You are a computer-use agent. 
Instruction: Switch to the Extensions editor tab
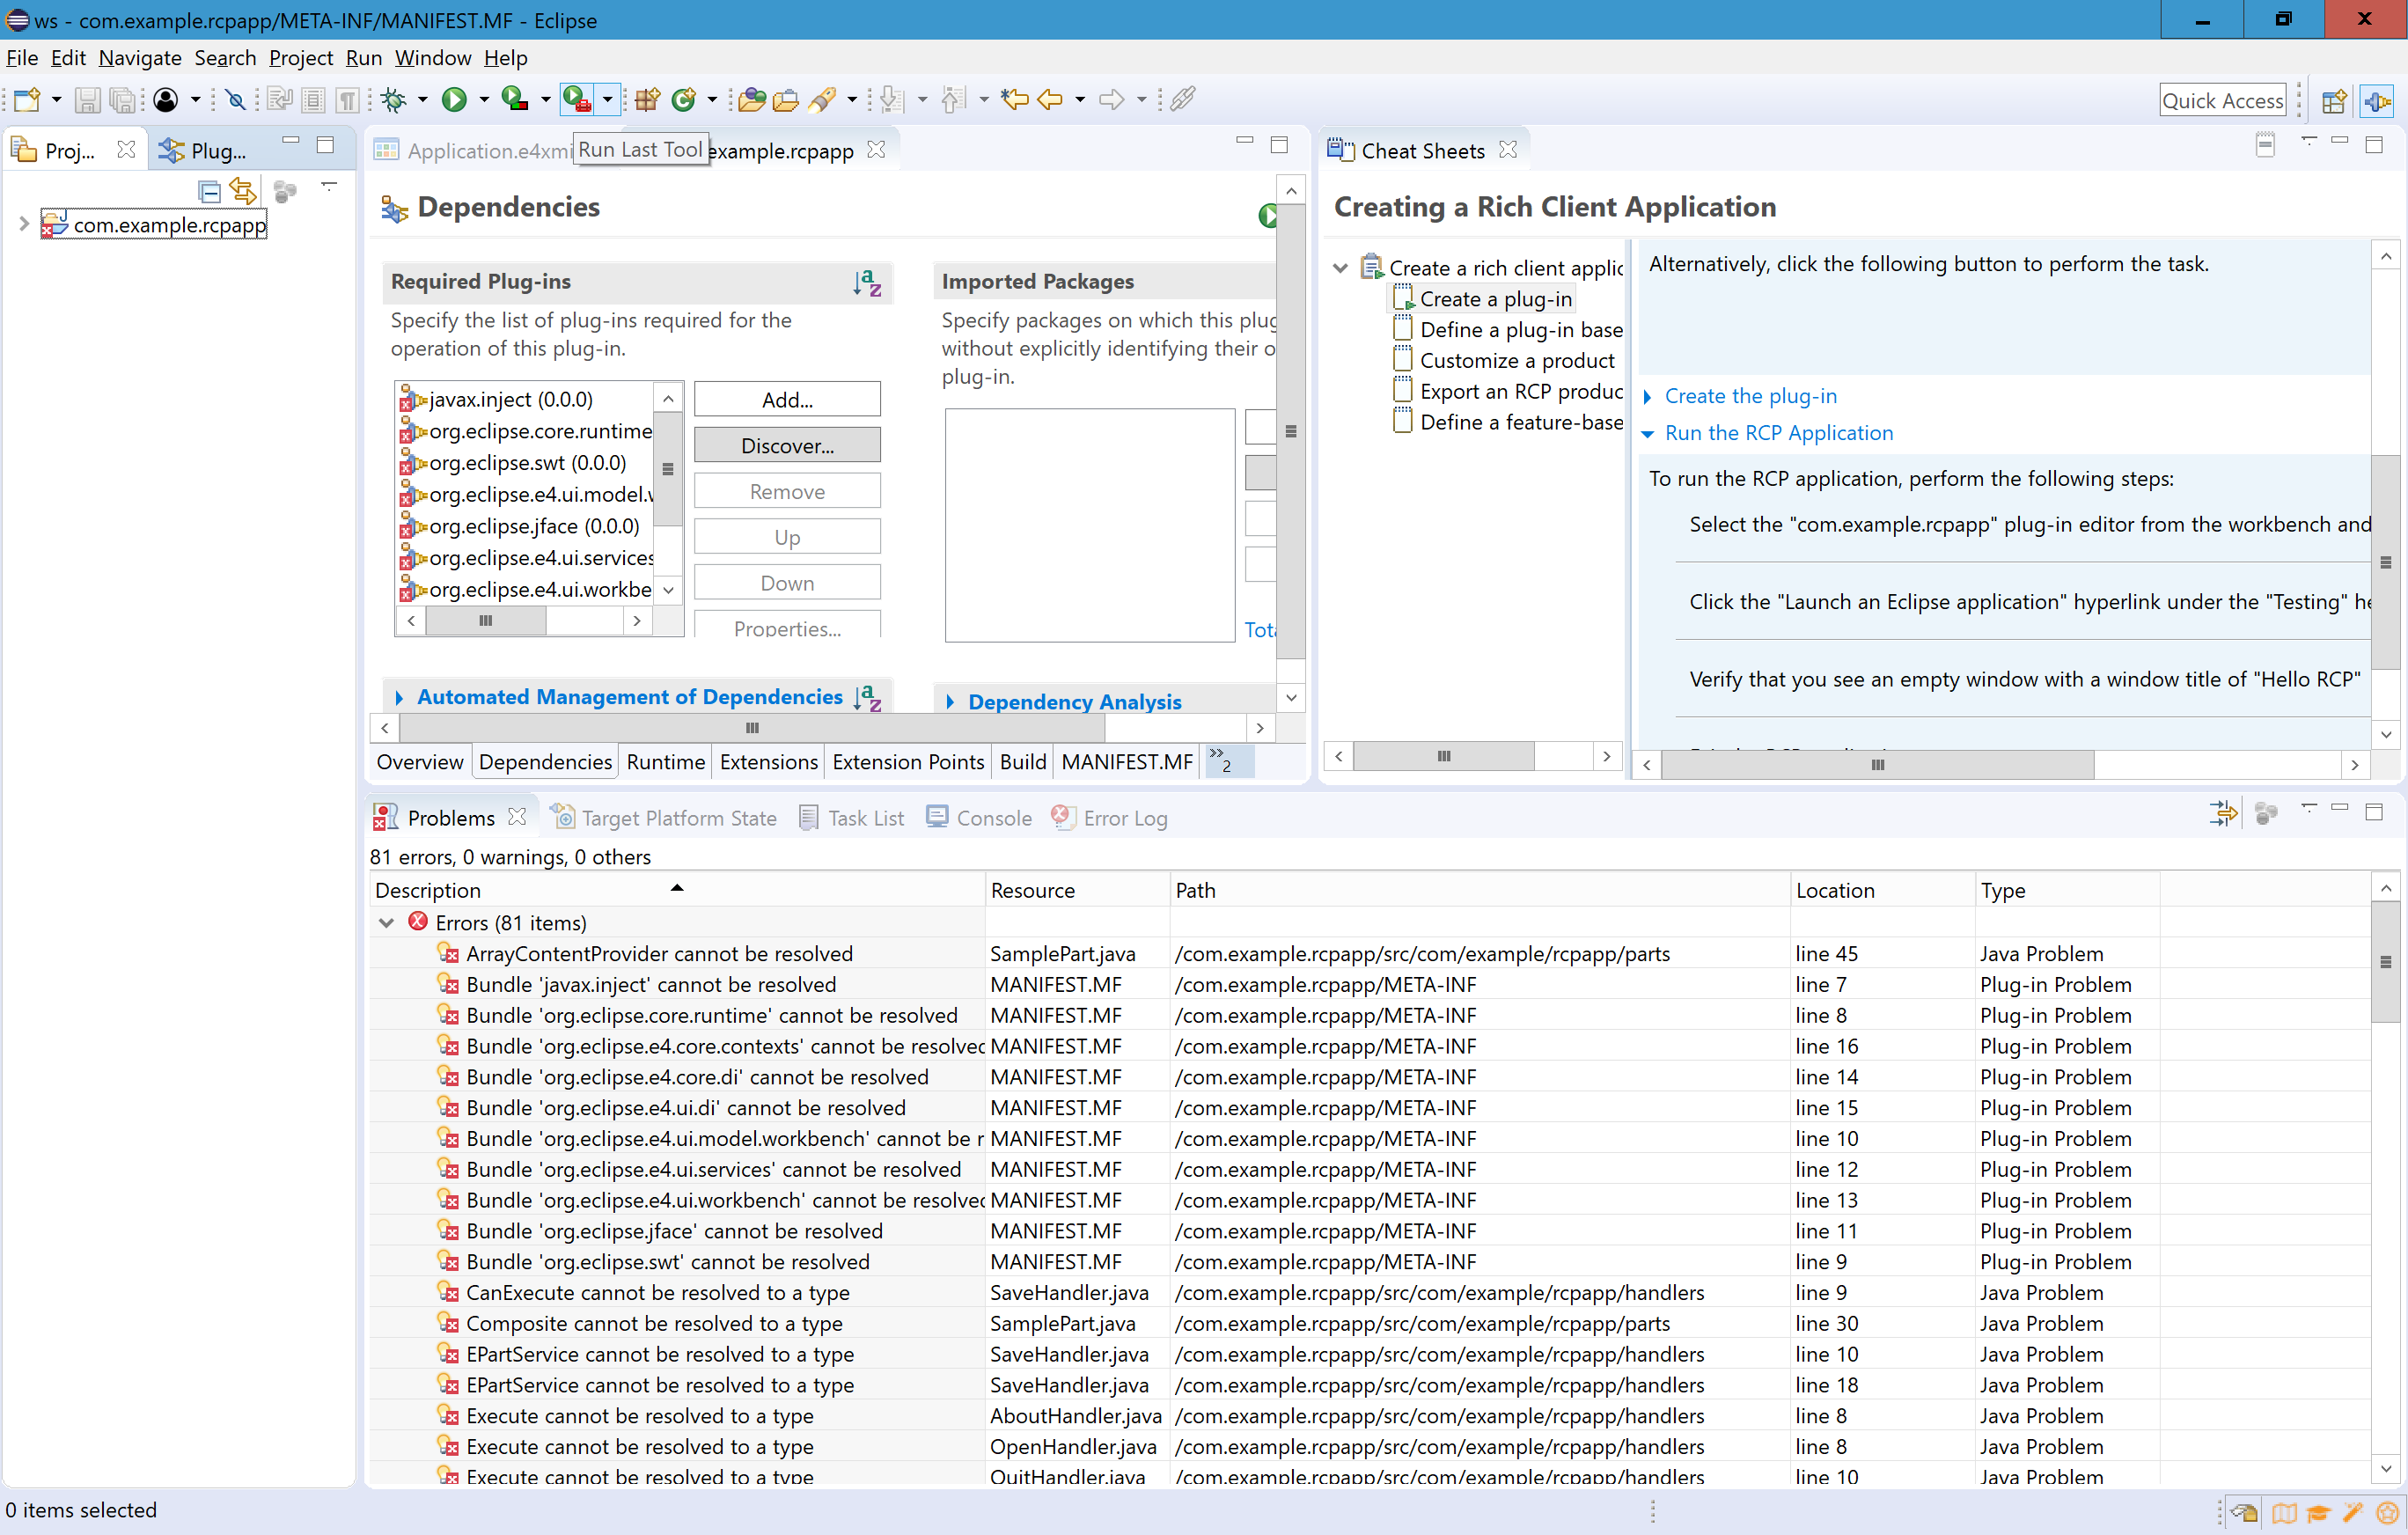pos(768,762)
